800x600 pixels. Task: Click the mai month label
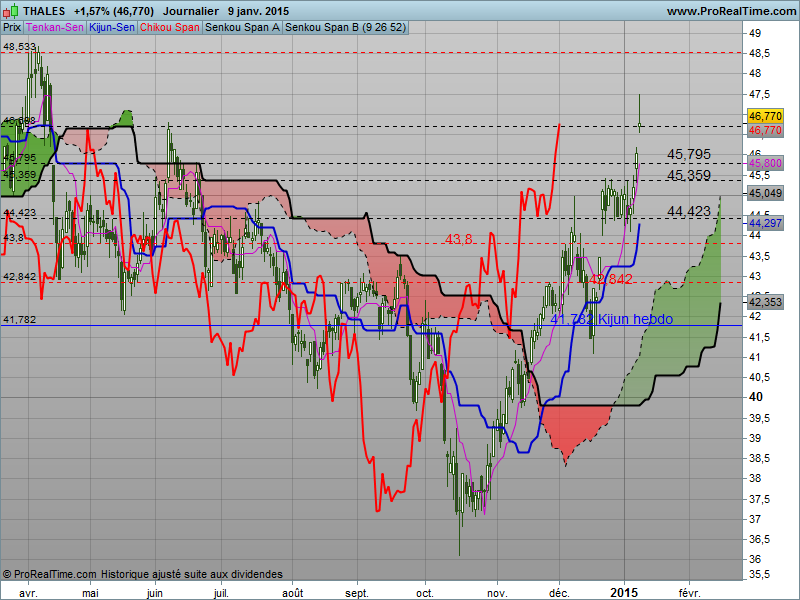[x=90, y=593]
